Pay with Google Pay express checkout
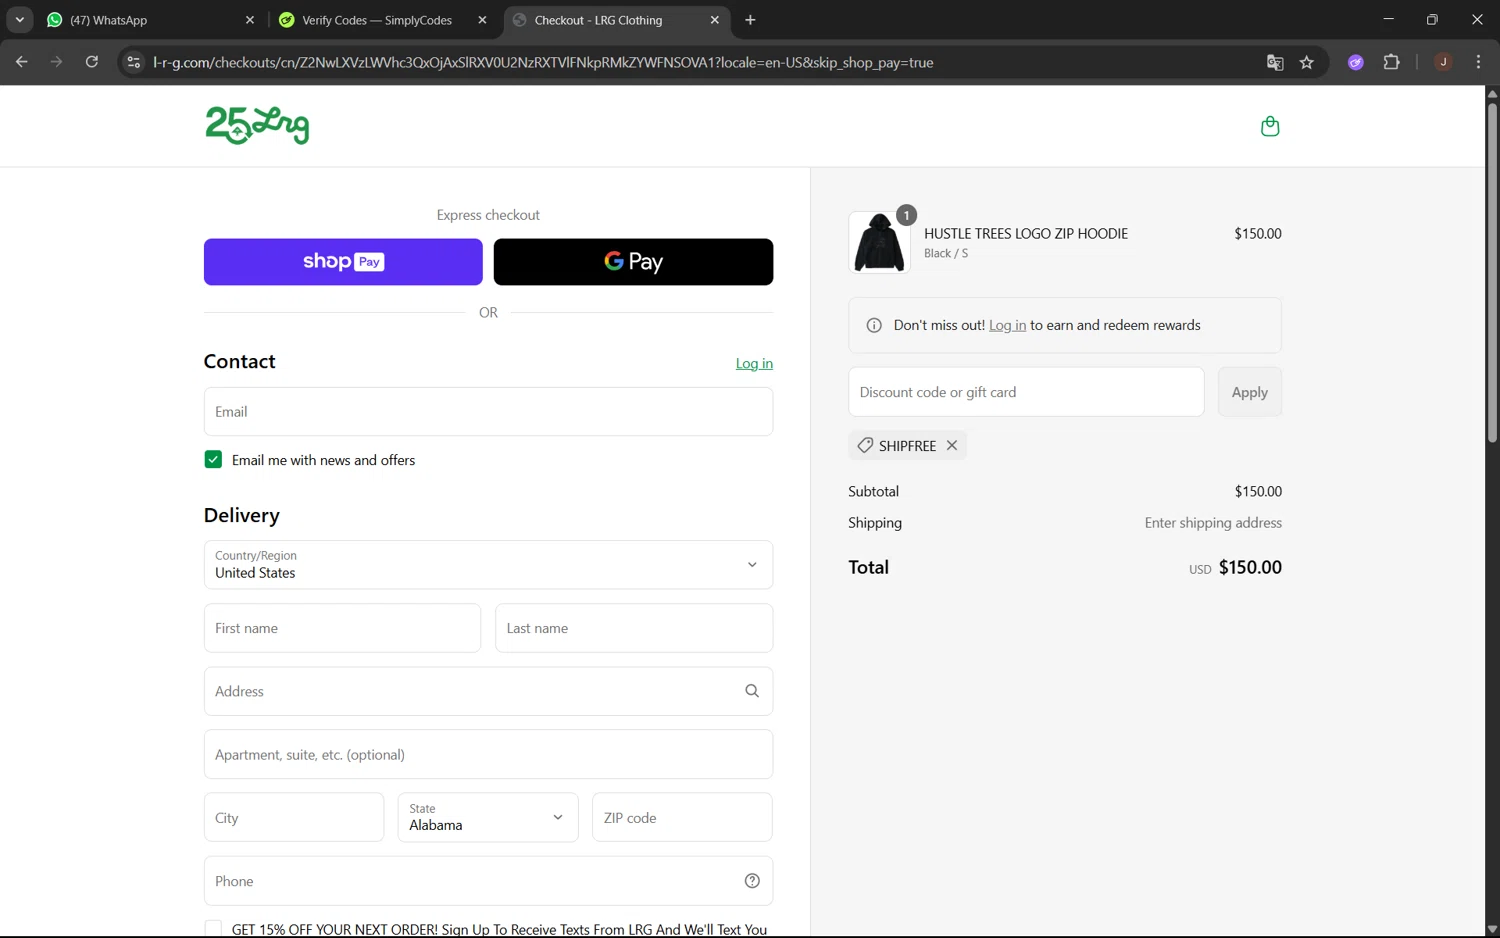Viewport: 1500px width, 938px height. tap(633, 262)
